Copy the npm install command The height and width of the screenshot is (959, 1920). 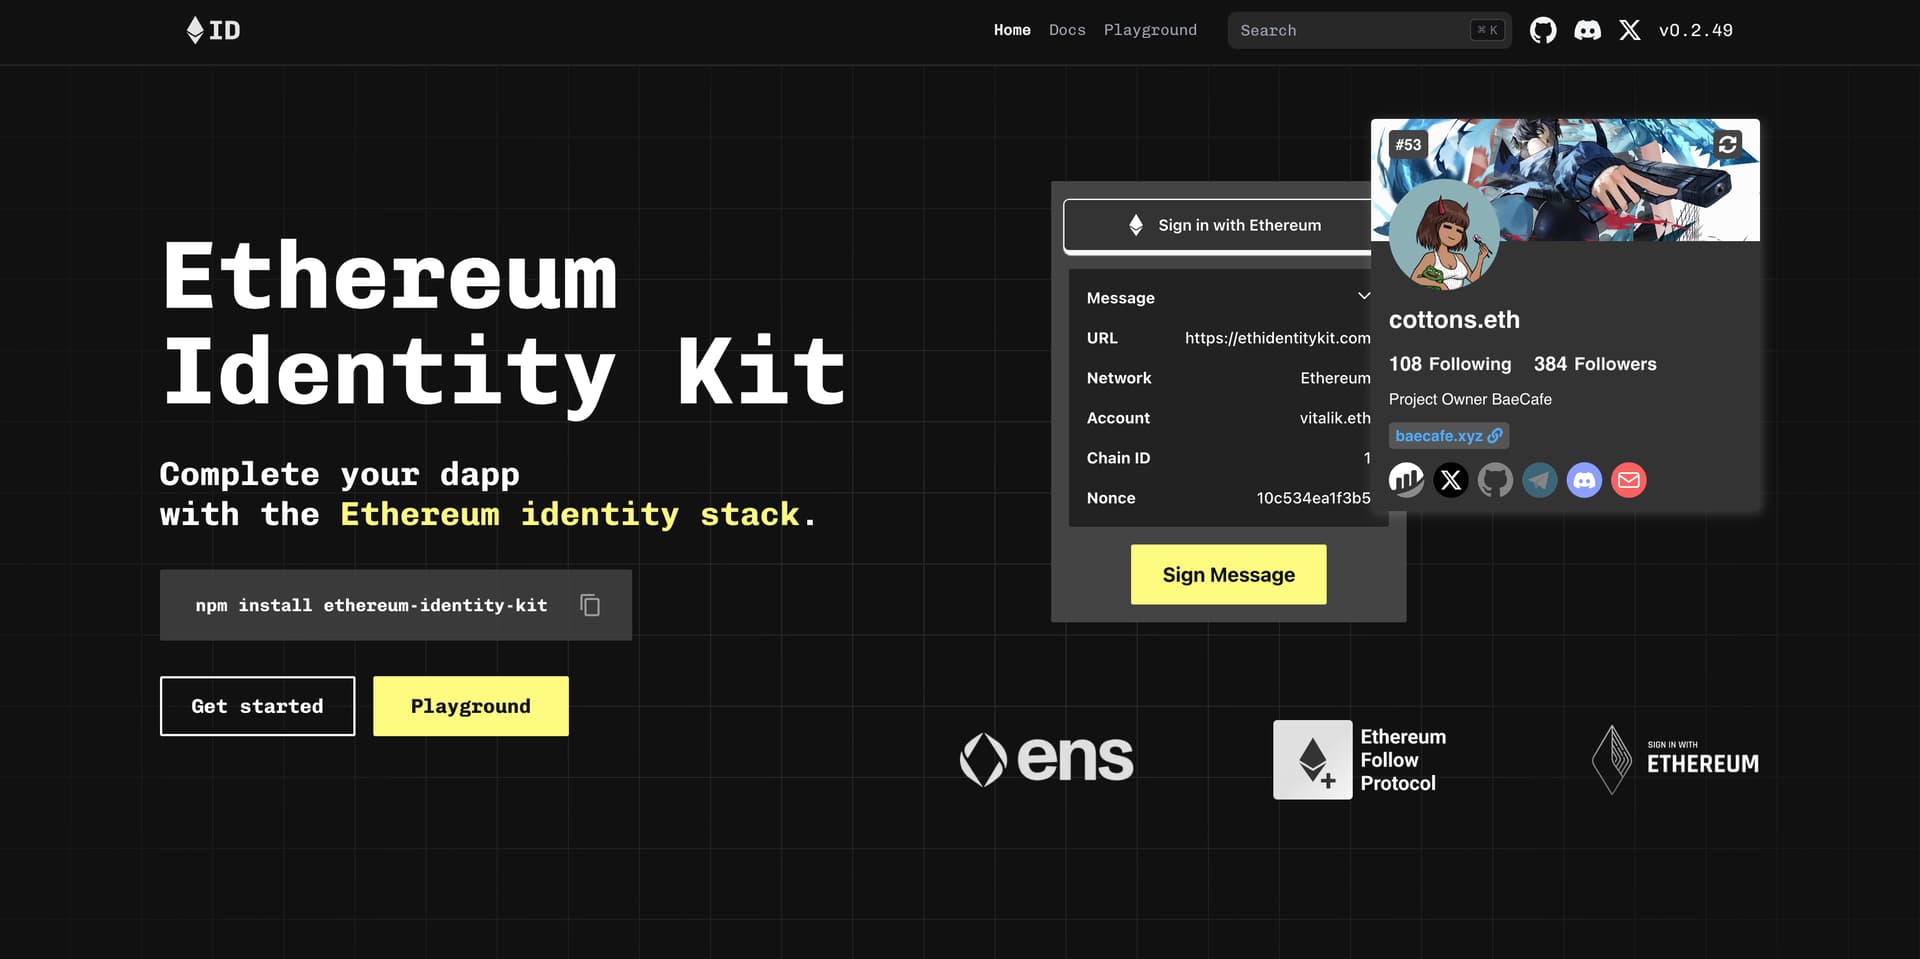[590, 605]
